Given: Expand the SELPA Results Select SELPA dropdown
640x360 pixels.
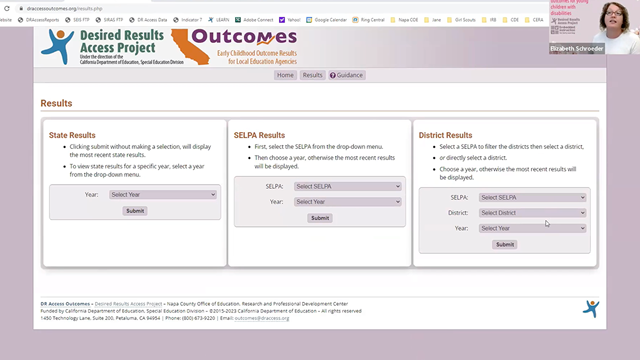Looking at the screenshot, I should [348, 187].
